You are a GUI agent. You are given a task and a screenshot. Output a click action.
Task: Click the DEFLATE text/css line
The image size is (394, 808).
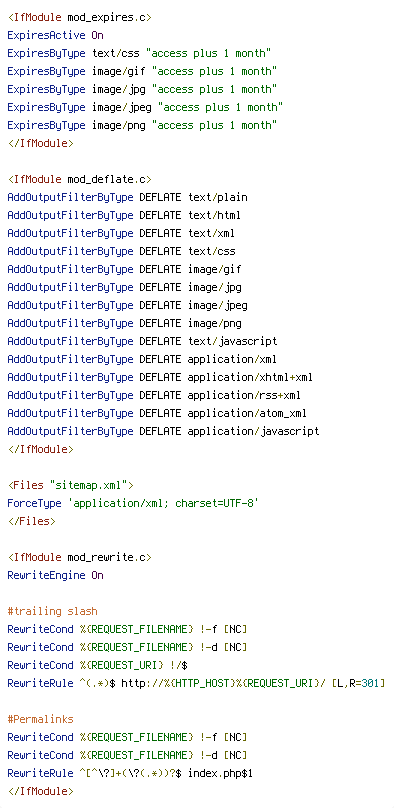click(x=121, y=251)
